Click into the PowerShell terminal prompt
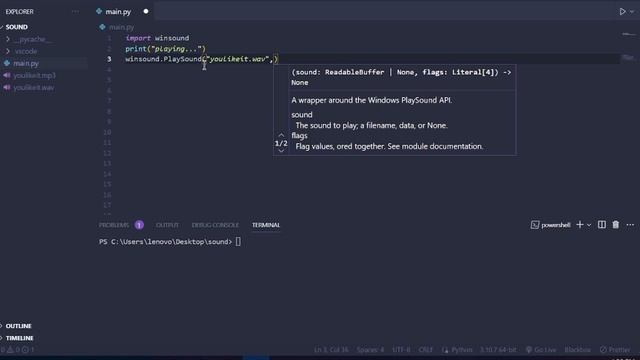The width and height of the screenshot is (640, 360). point(238,242)
